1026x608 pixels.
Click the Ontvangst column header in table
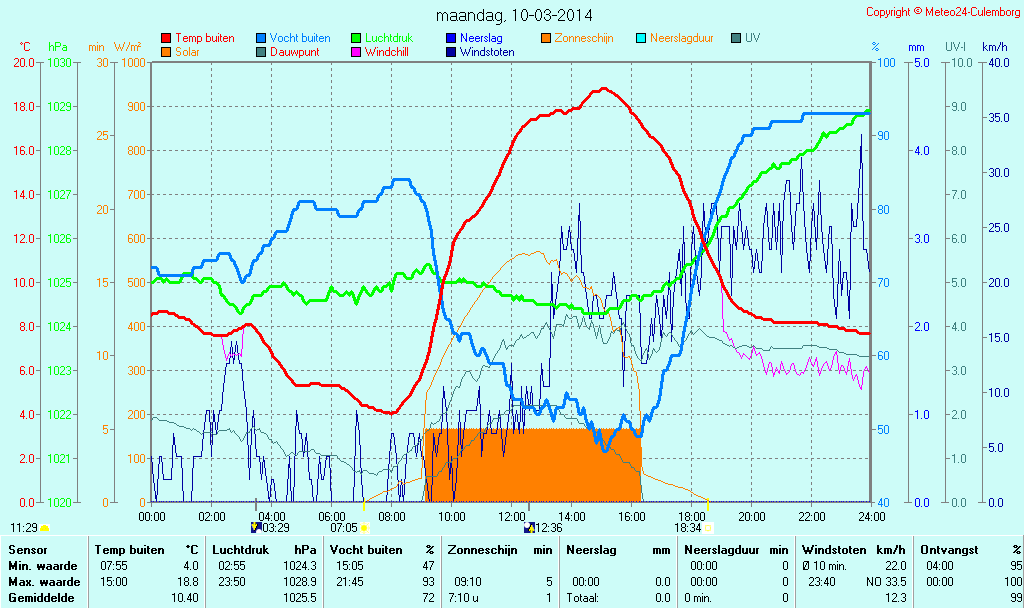(x=944, y=549)
